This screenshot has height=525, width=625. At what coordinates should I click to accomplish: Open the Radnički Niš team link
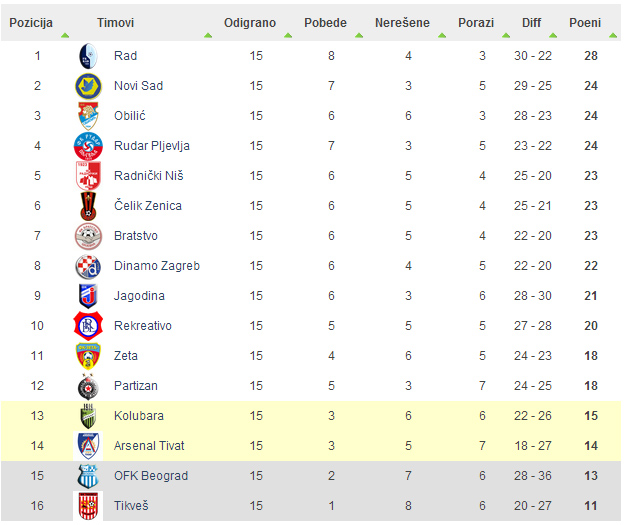149,176
